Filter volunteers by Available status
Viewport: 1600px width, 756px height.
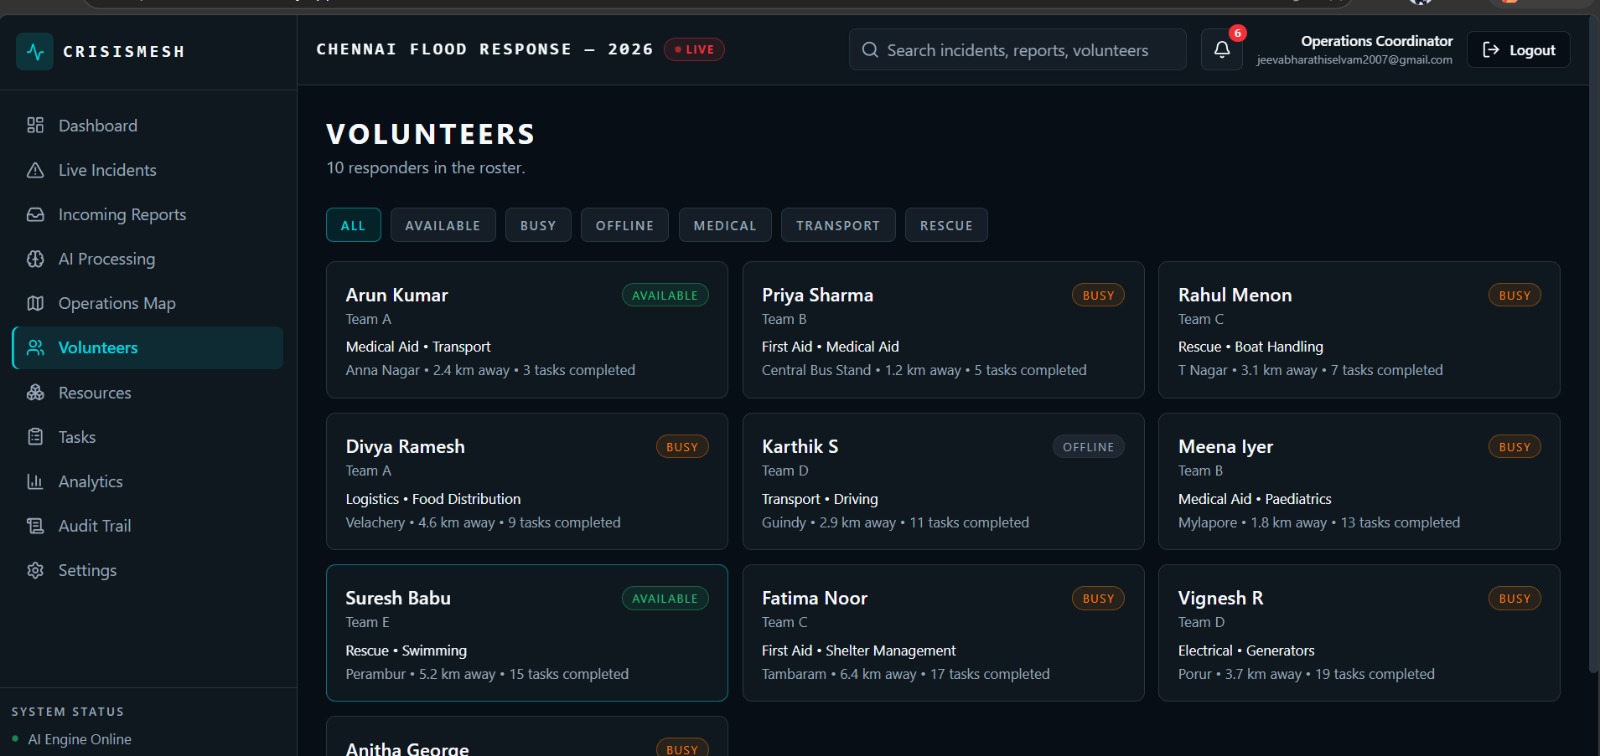click(443, 225)
